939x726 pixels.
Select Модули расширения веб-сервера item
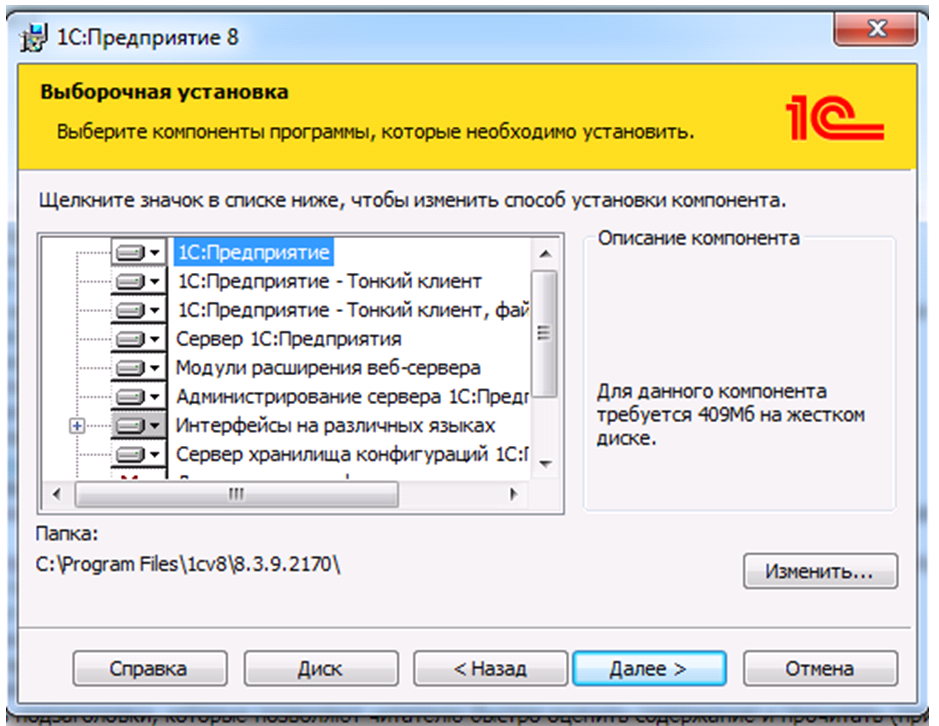tap(328, 368)
